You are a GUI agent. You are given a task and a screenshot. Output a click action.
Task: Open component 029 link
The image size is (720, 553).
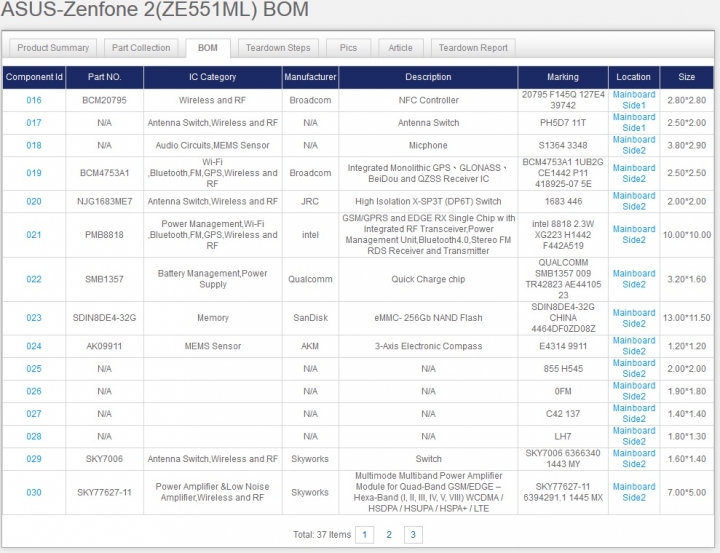pos(34,458)
